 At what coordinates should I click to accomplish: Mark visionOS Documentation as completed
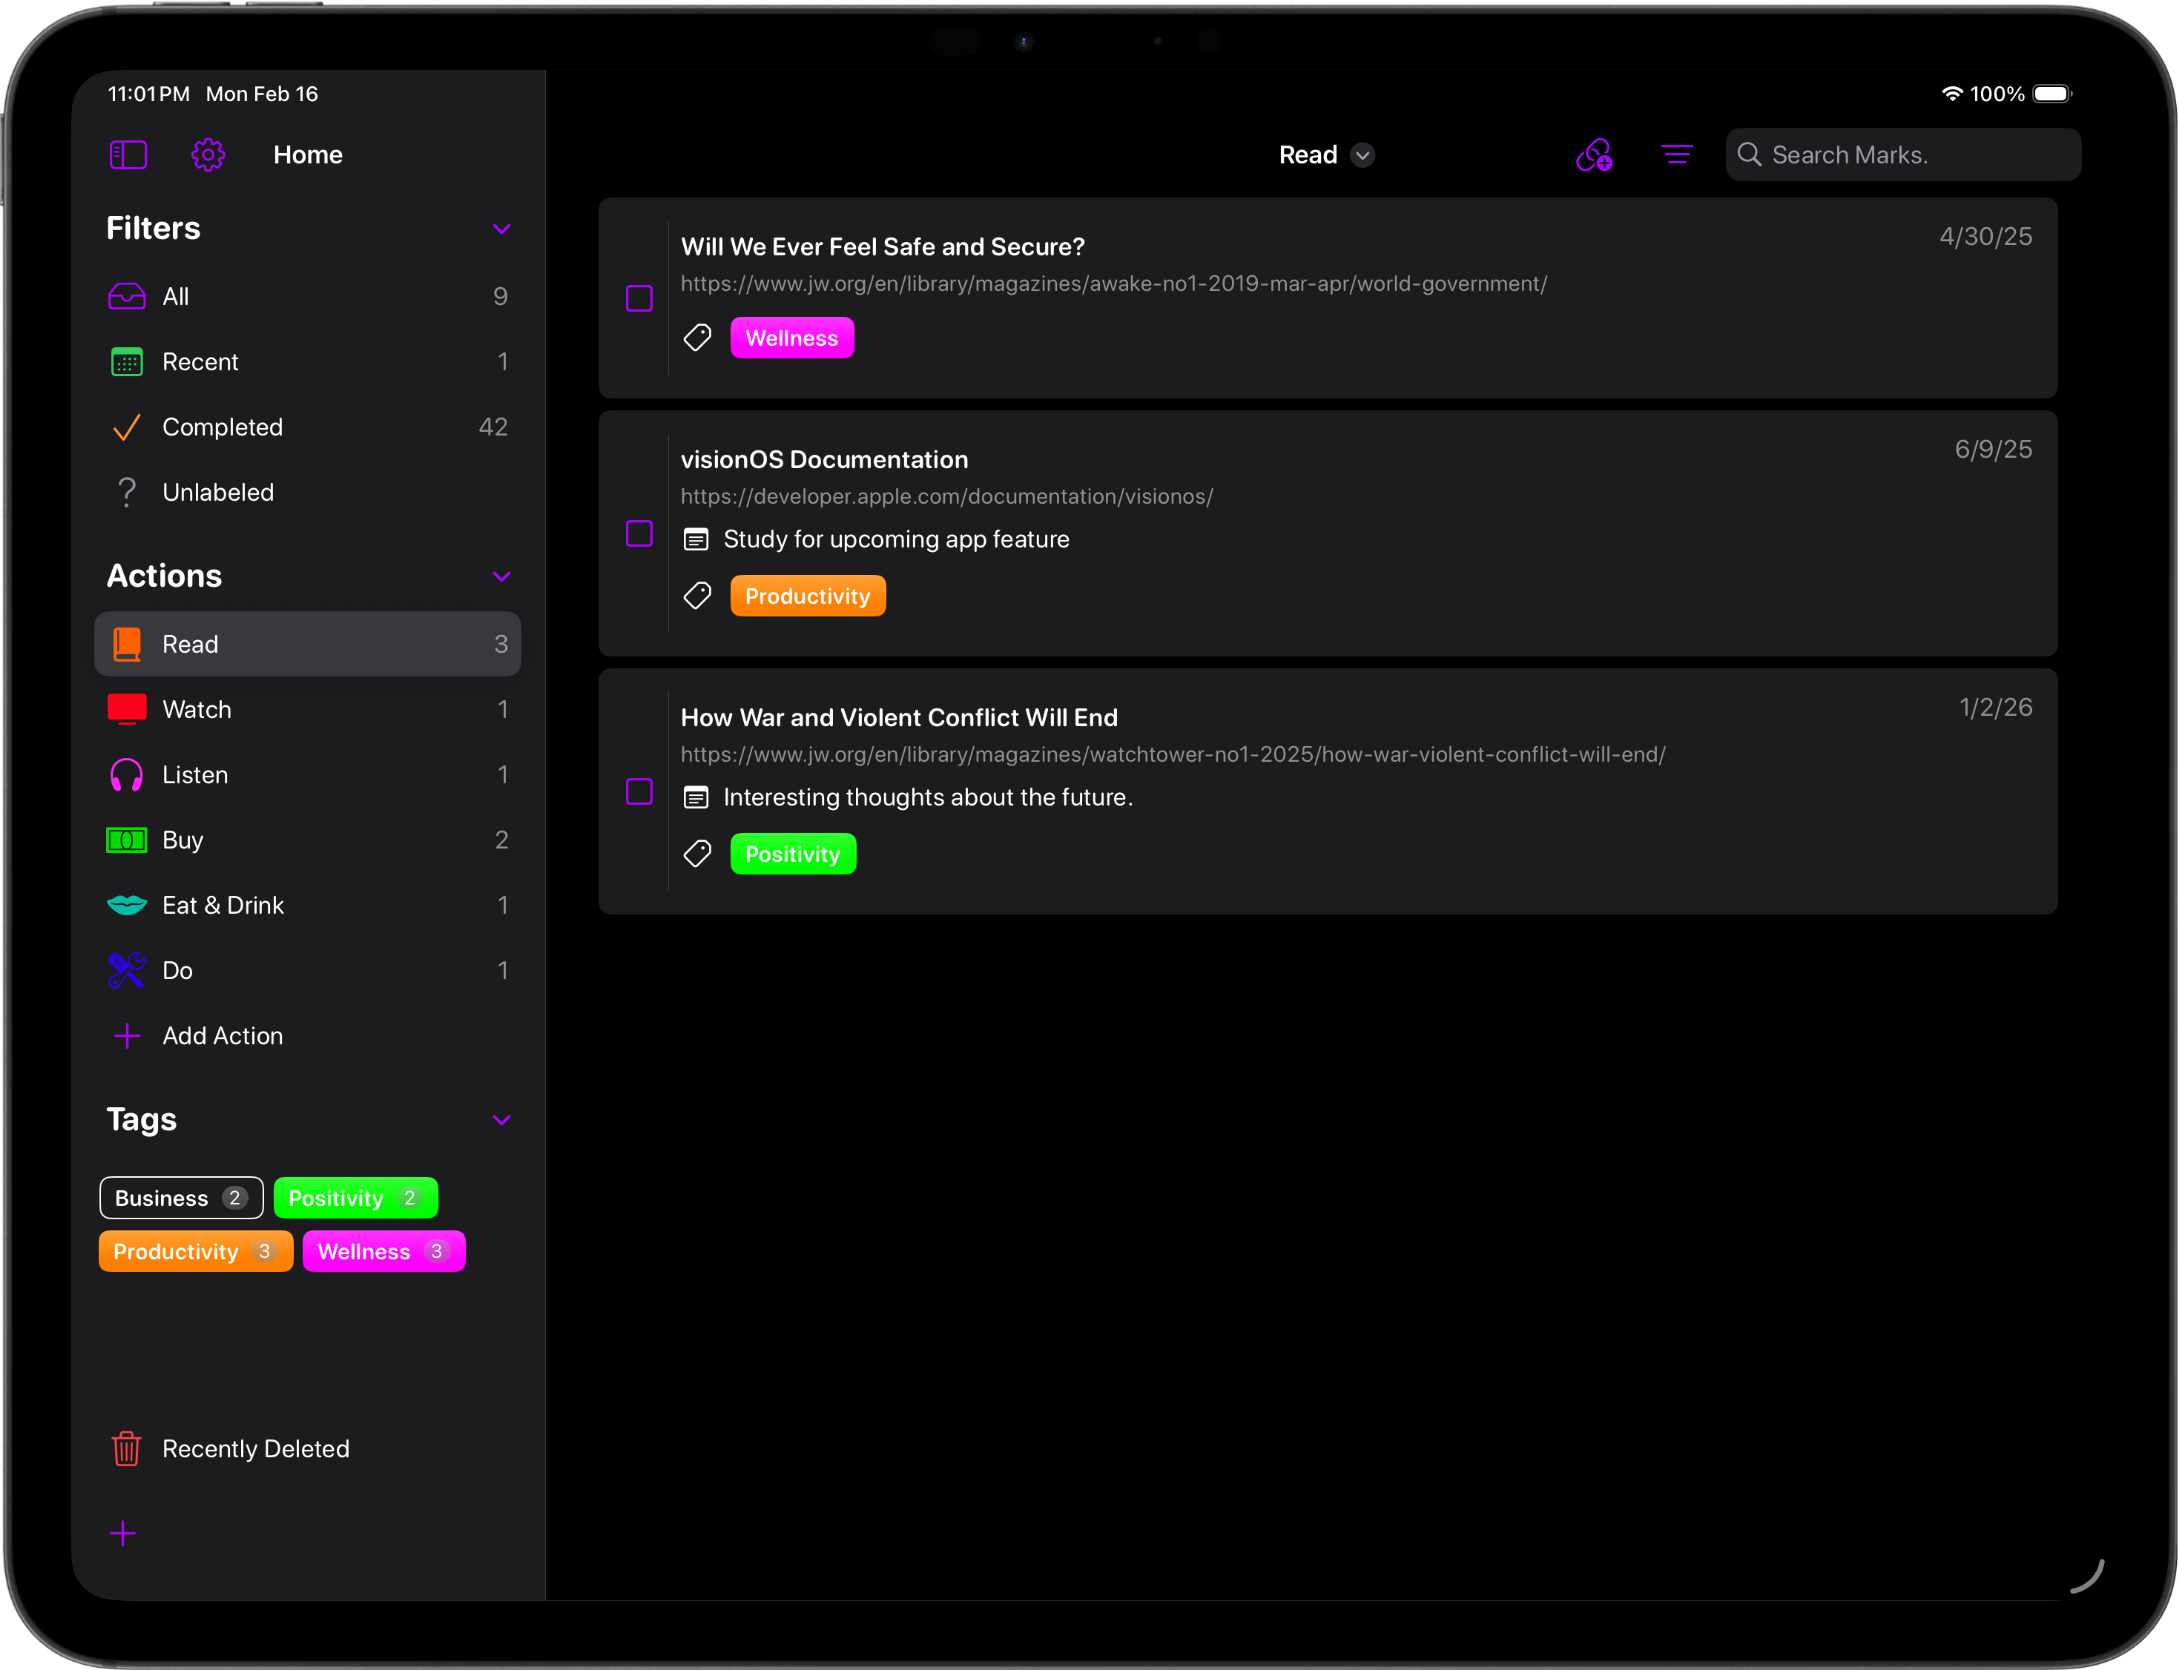point(639,534)
